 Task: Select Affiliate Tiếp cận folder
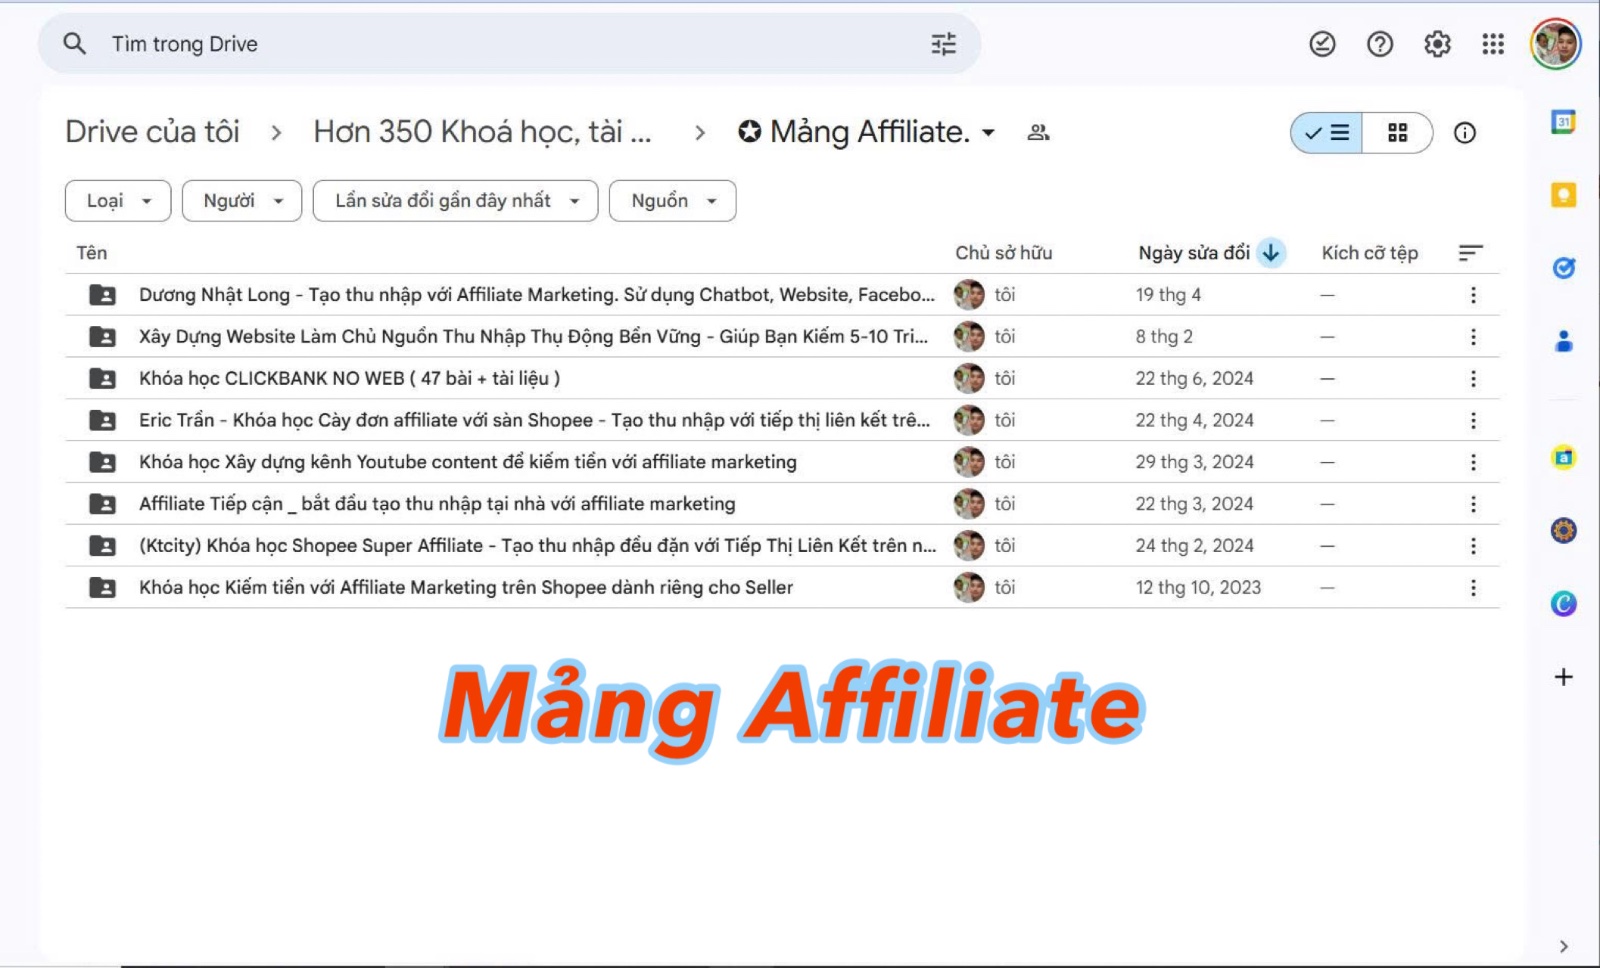(782, 504)
